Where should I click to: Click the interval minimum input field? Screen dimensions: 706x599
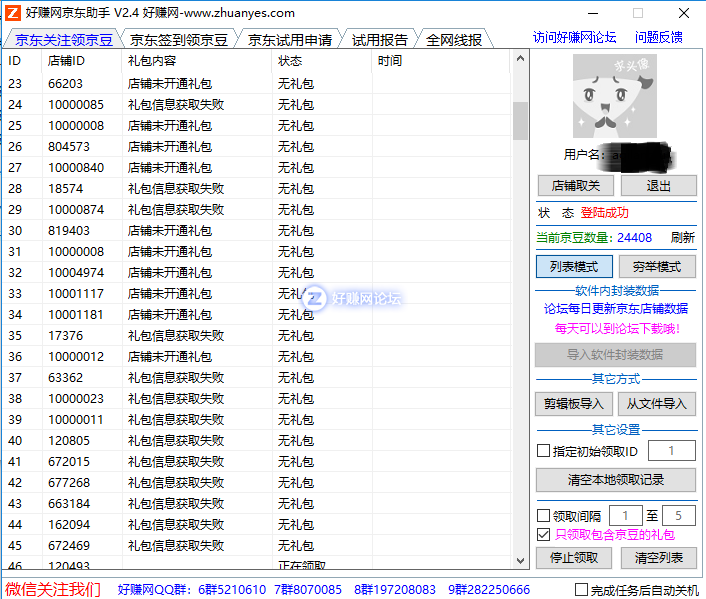(x=625, y=515)
